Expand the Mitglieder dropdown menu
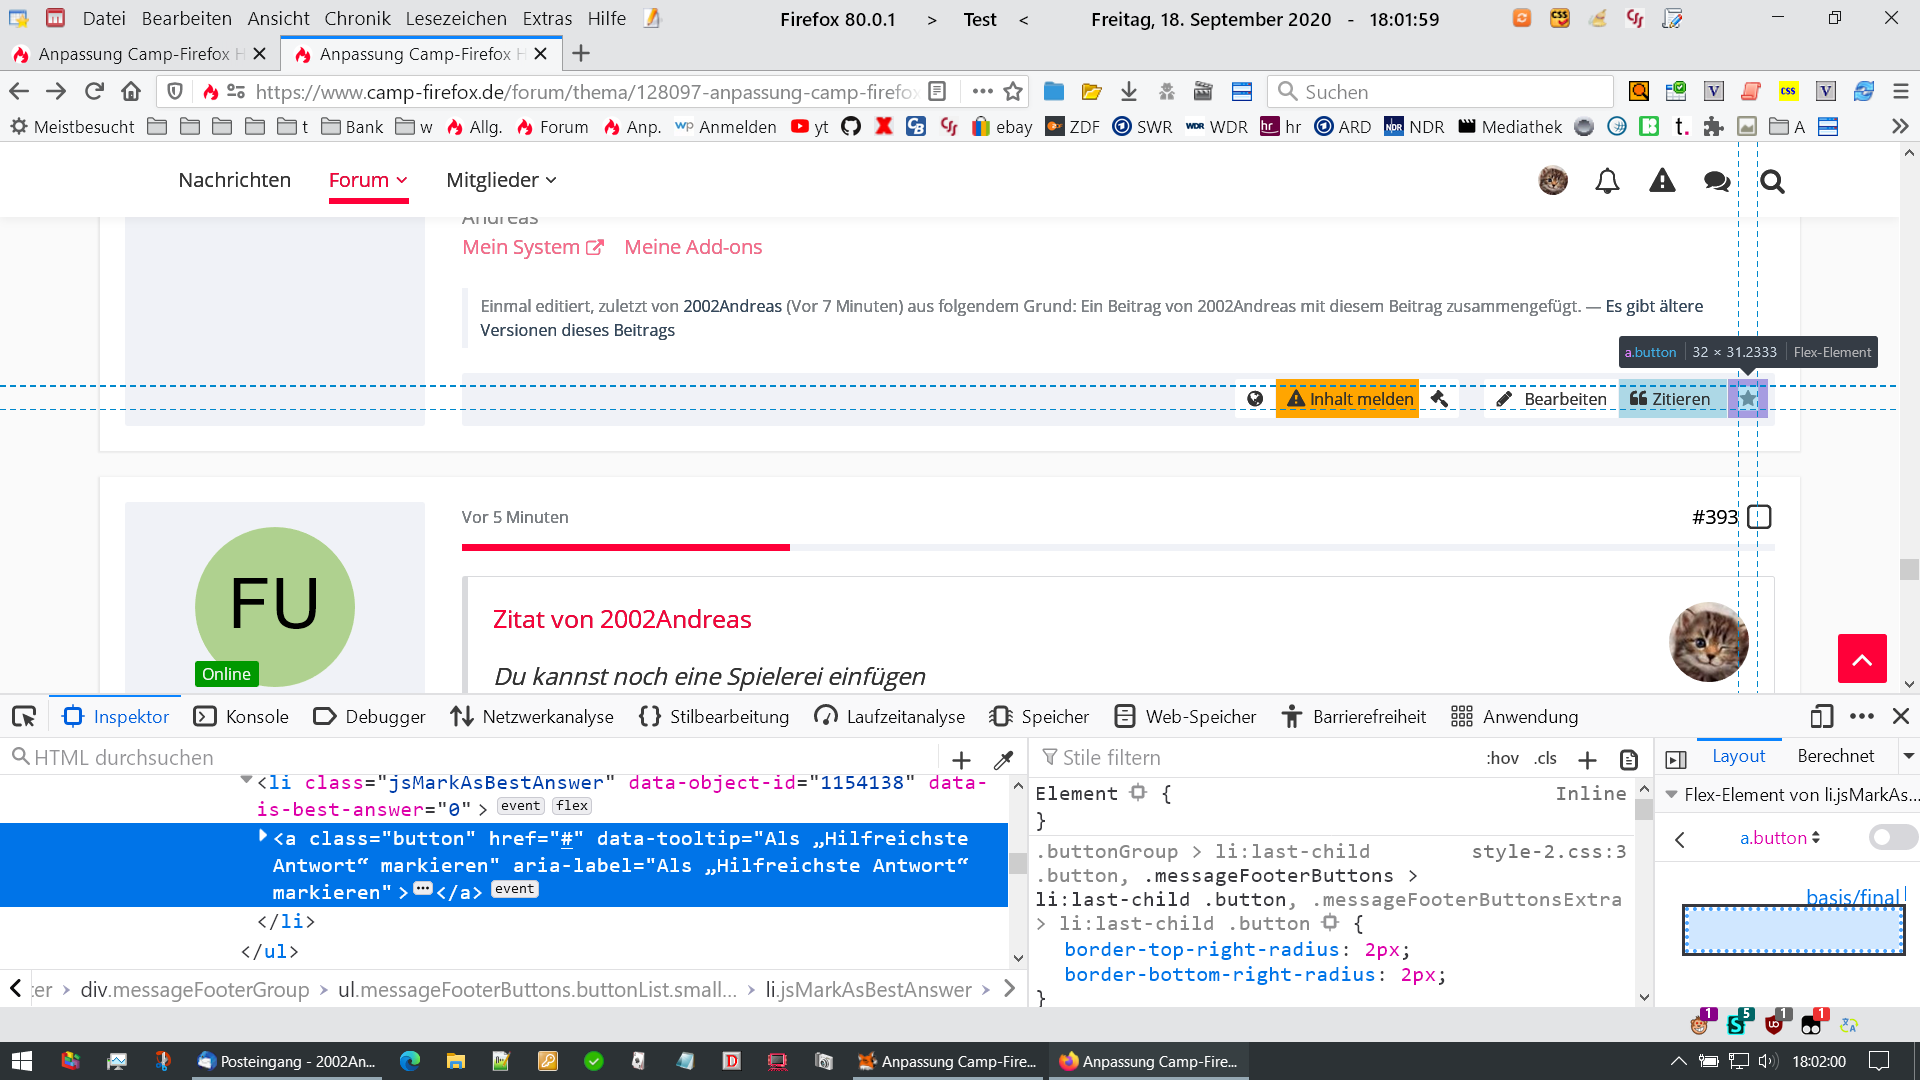Image resolution: width=1920 pixels, height=1080 pixels. 501,180
